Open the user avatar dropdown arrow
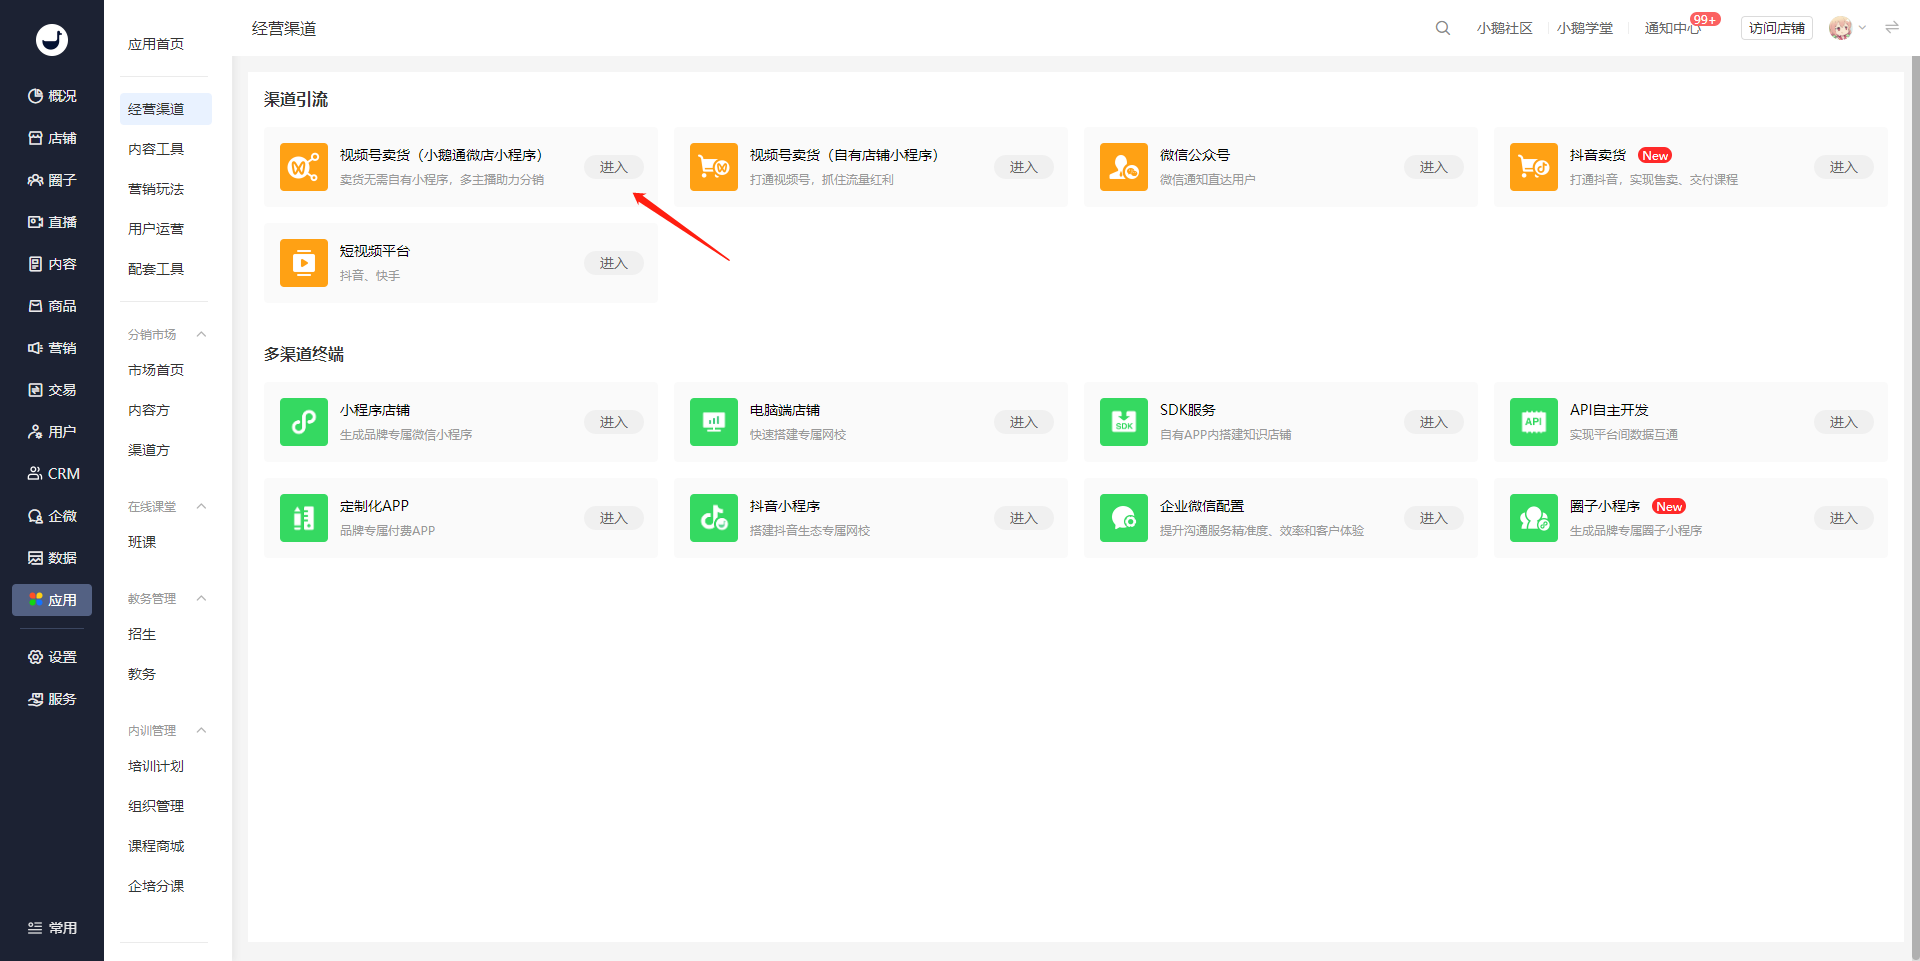The width and height of the screenshot is (1920, 961). pyautogui.click(x=1862, y=28)
